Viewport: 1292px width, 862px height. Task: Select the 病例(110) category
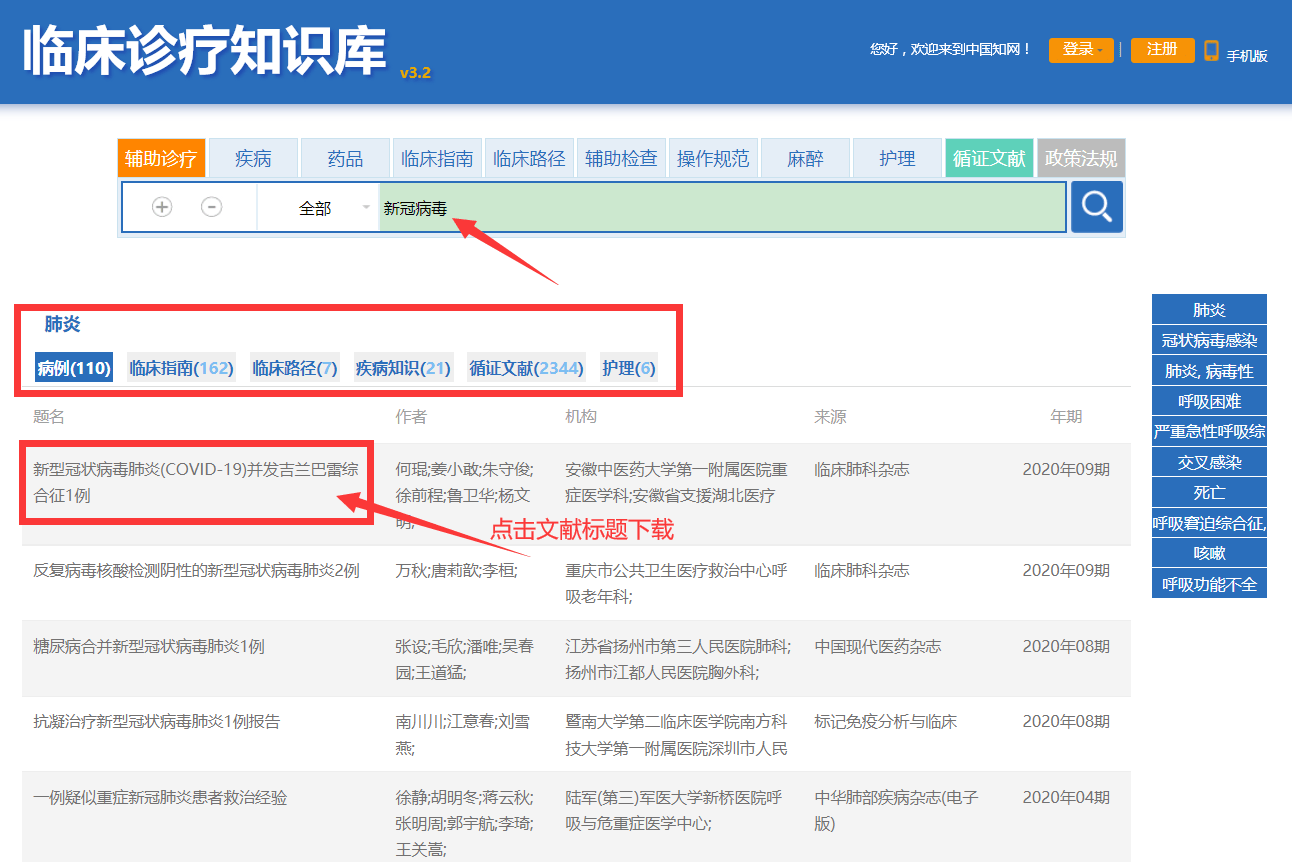point(73,368)
